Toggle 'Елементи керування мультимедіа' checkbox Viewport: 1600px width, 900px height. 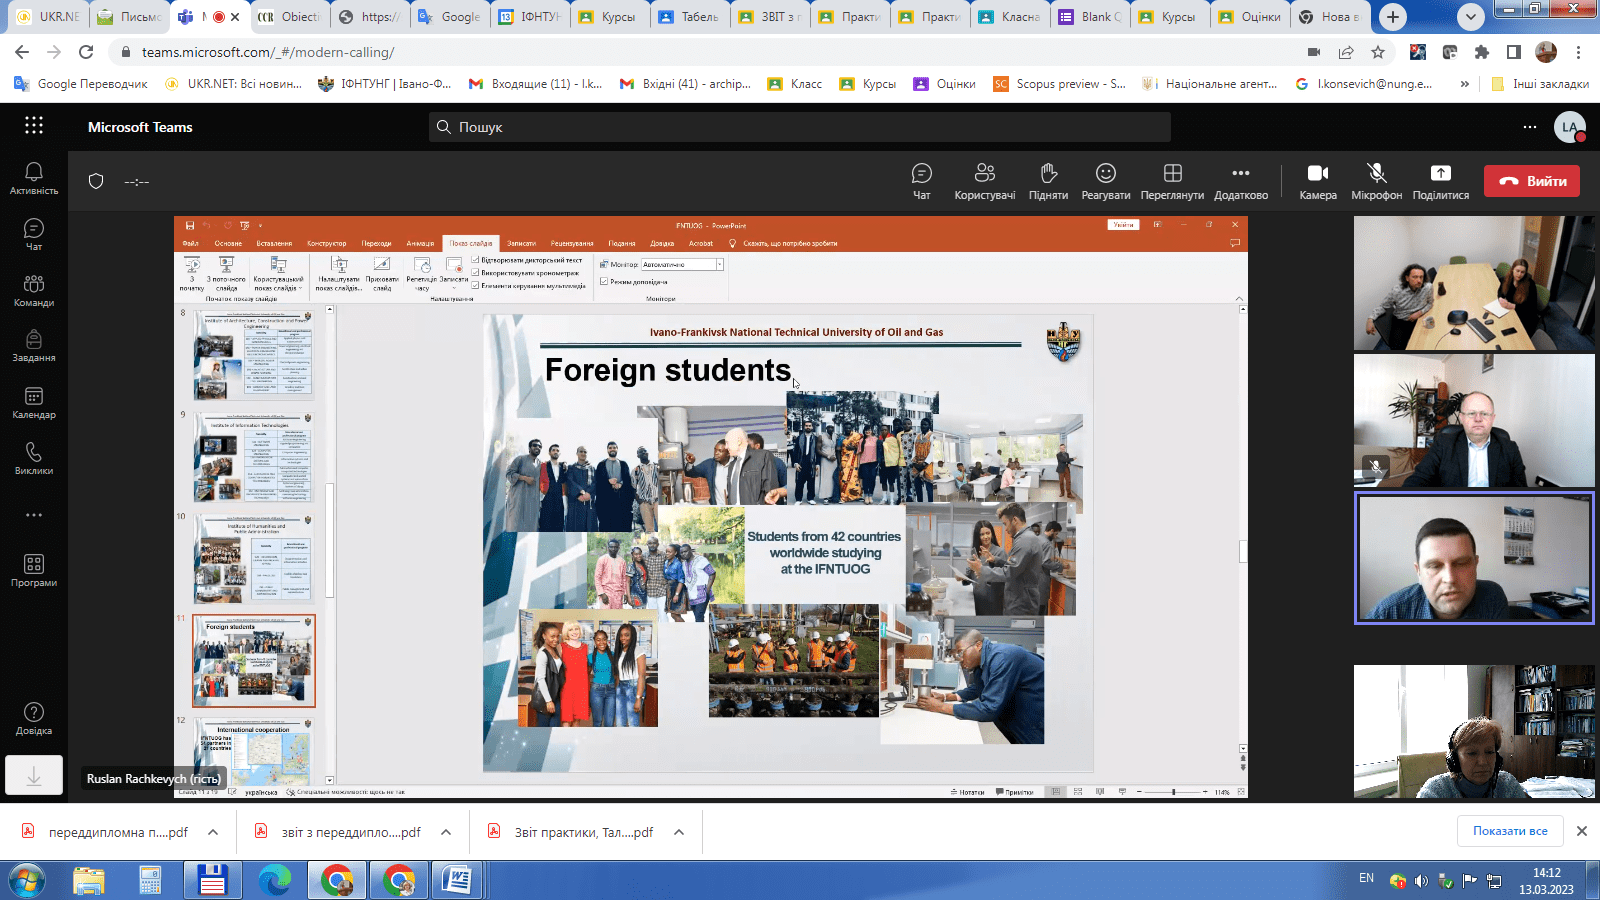coord(476,286)
